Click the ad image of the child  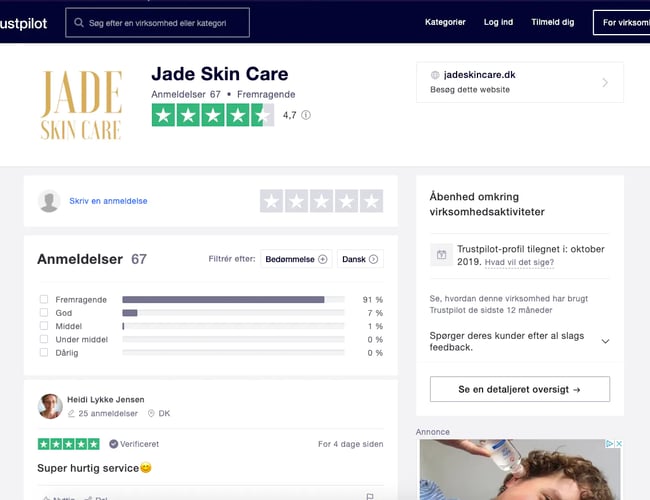click(520, 470)
